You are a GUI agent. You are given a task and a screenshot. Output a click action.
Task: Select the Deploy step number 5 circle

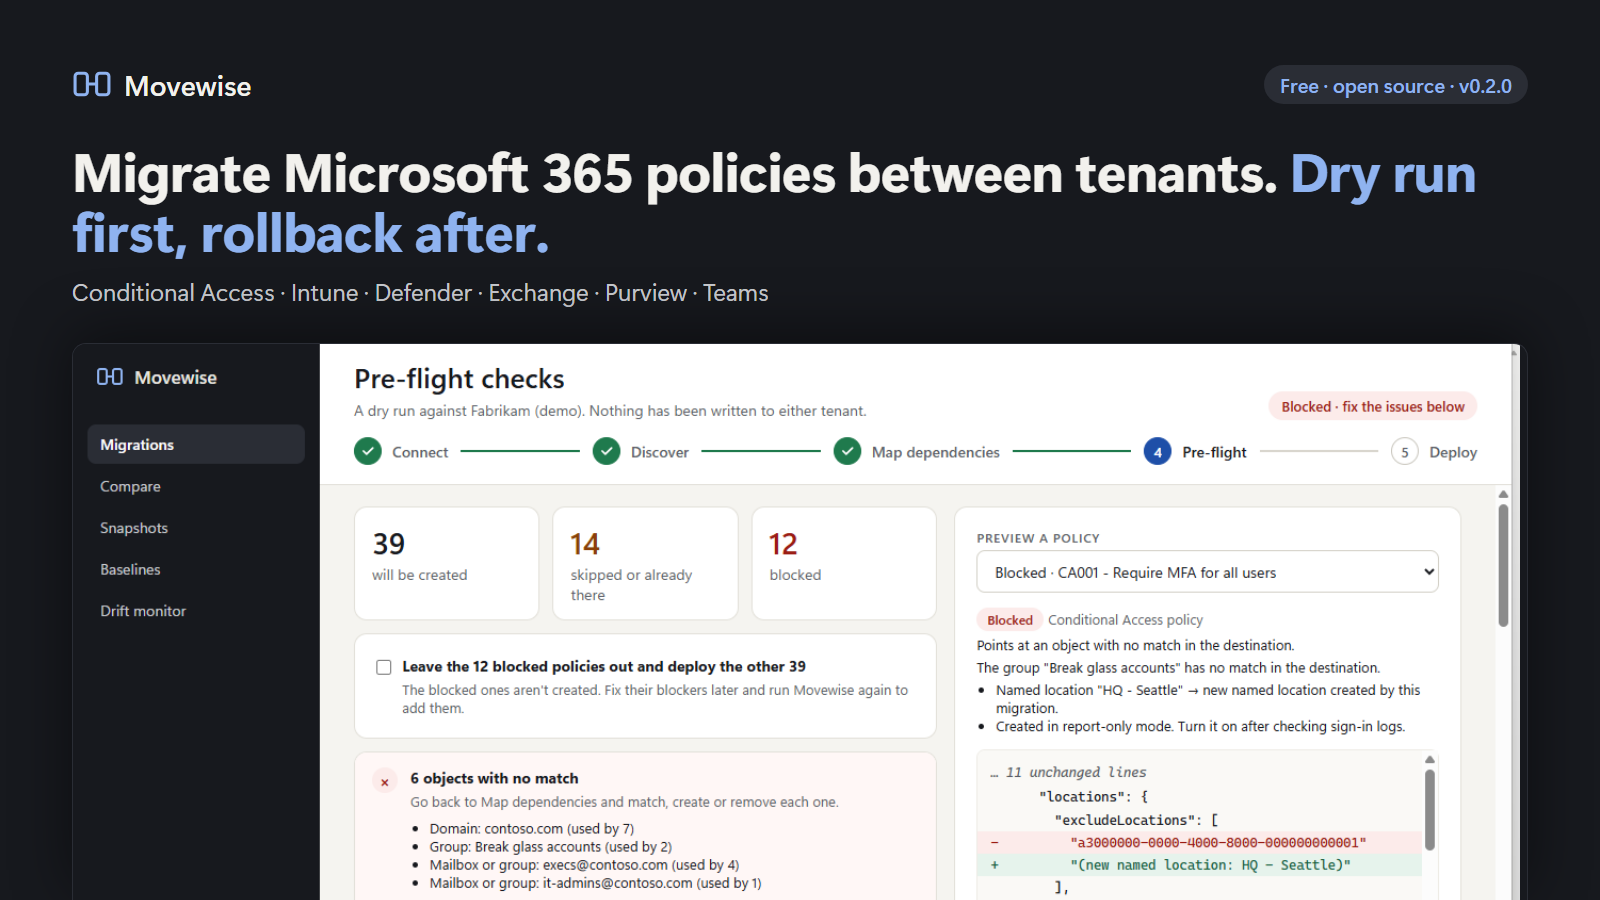pyautogui.click(x=1405, y=452)
